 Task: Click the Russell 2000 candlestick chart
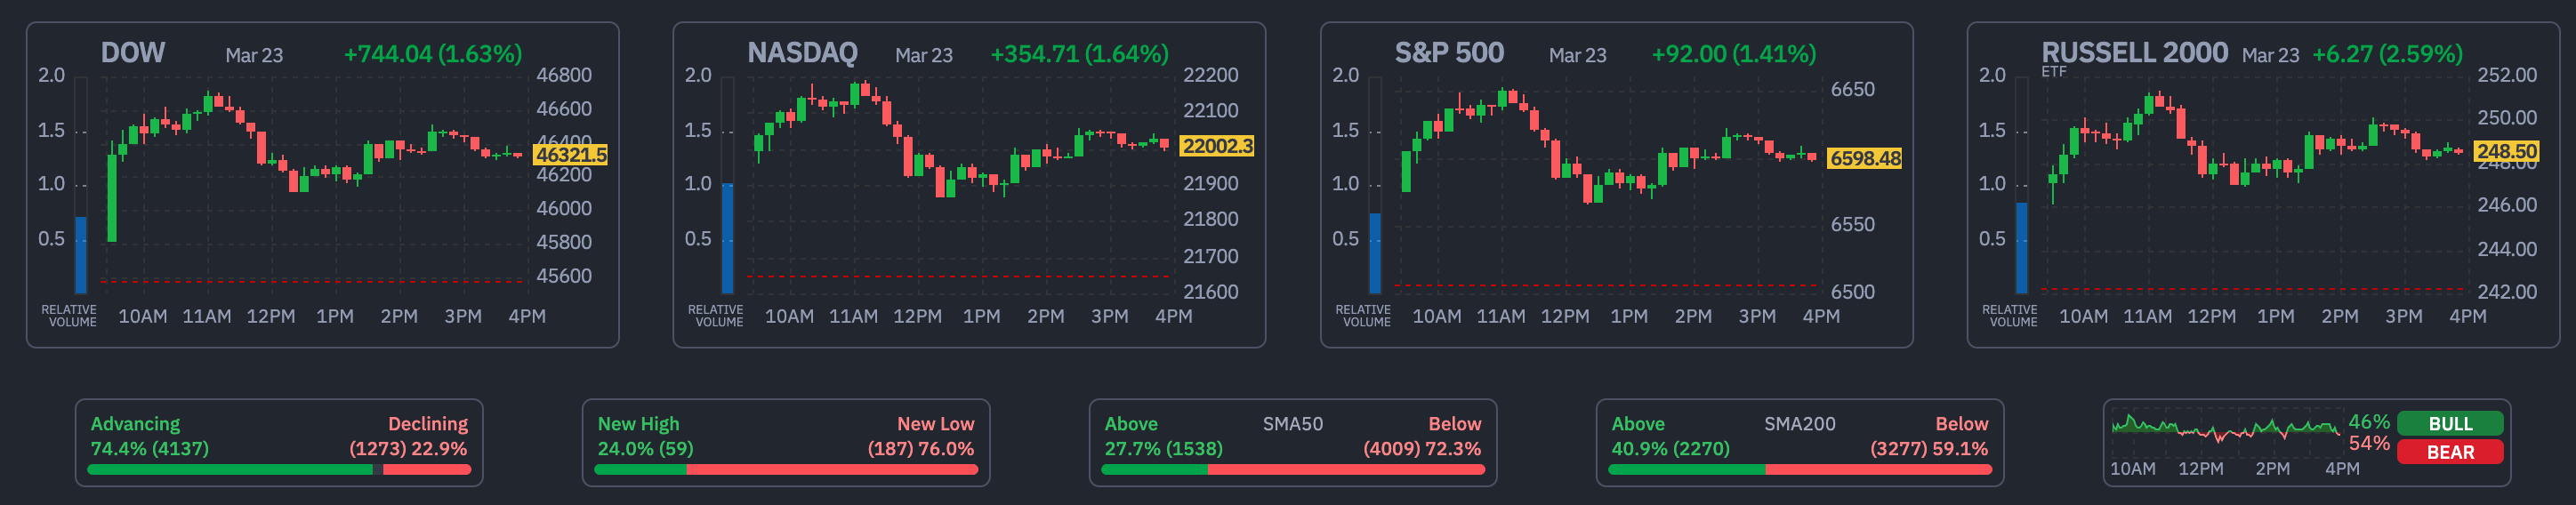coord(2254,183)
